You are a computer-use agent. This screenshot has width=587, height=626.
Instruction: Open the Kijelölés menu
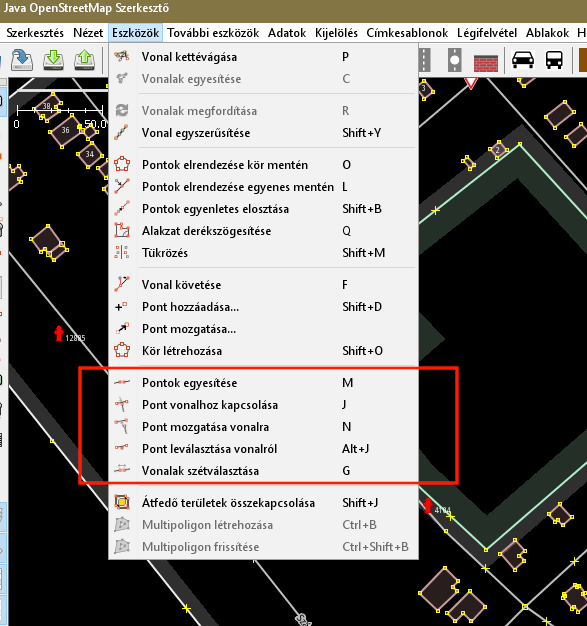[x=336, y=33]
